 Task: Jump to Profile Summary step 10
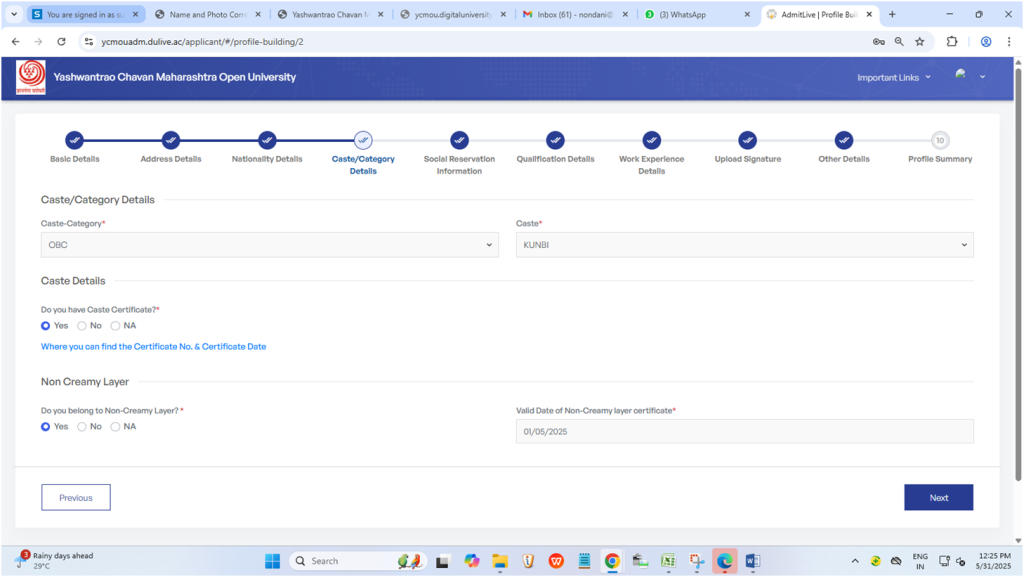[940, 140]
